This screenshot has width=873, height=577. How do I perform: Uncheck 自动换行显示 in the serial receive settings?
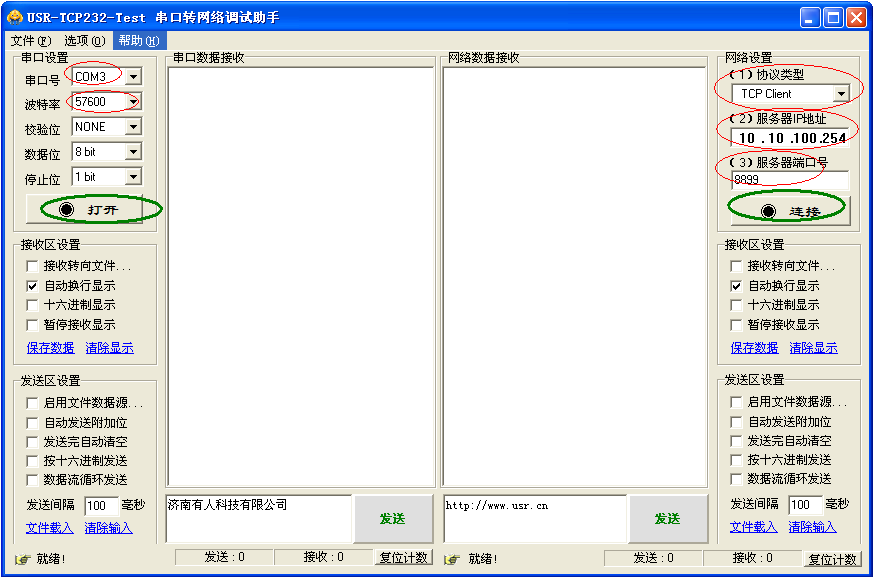[31, 285]
